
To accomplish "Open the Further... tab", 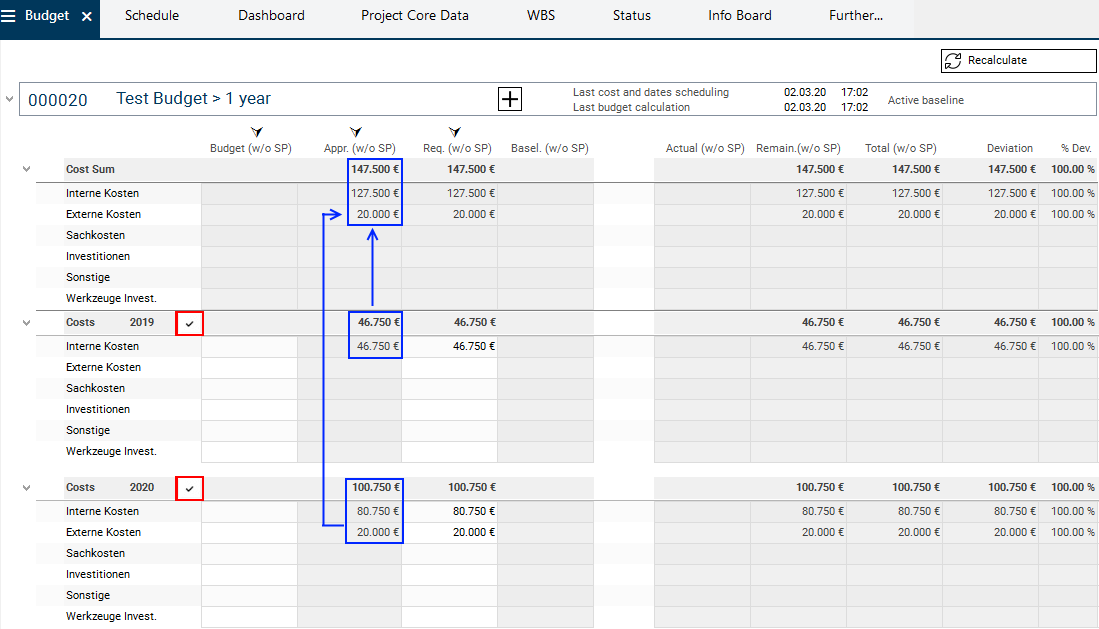I will [855, 16].
